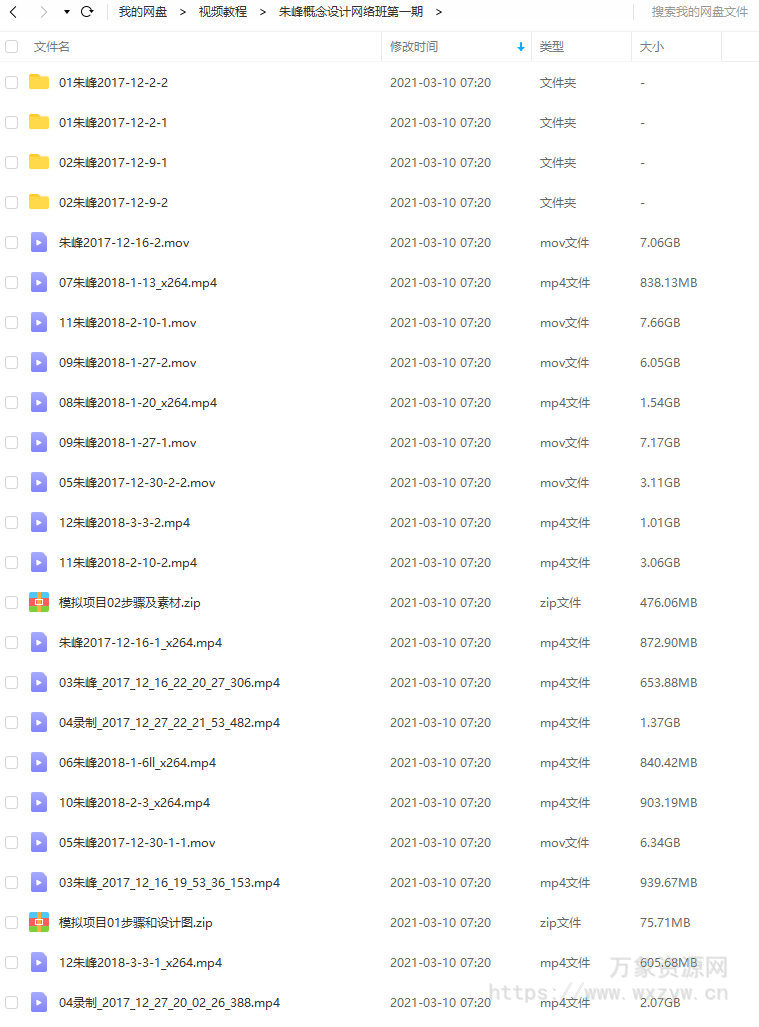Open the 01朱峰2017-12-2-2 folder icon

39,82
